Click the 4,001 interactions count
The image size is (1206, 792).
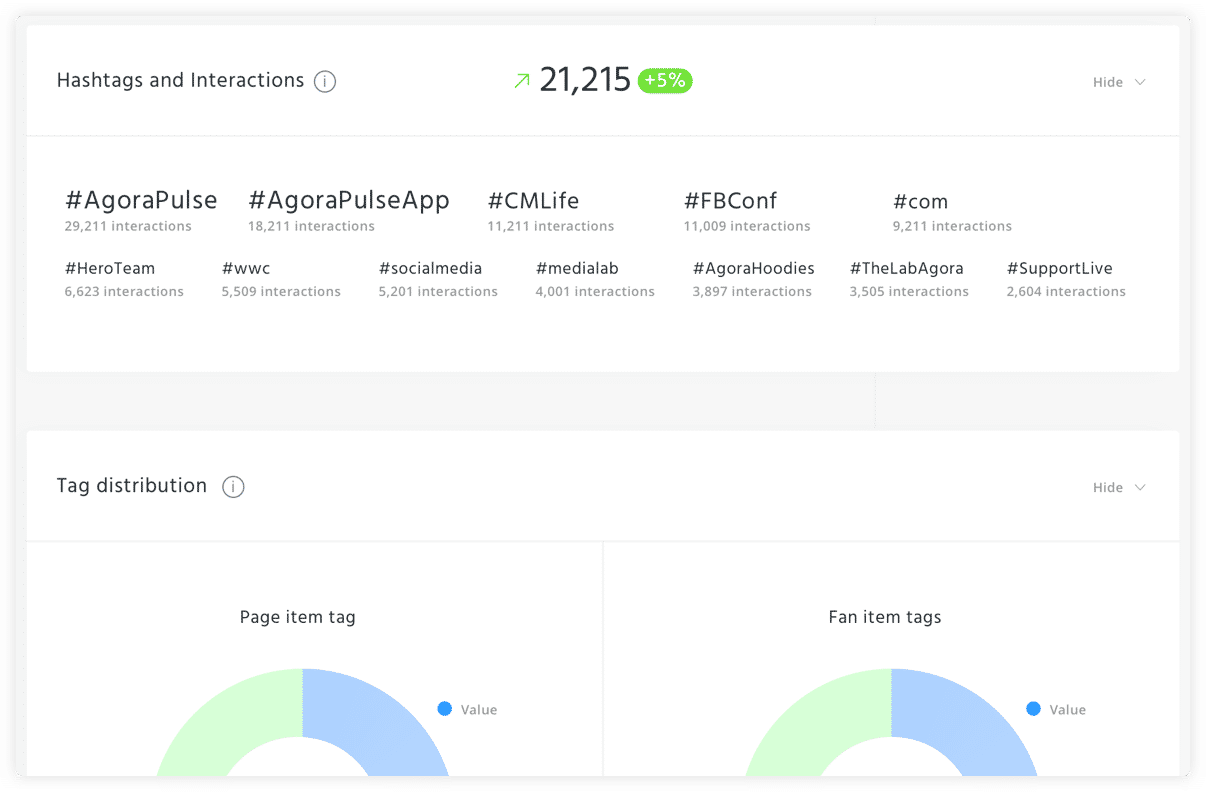[x=595, y=292]
